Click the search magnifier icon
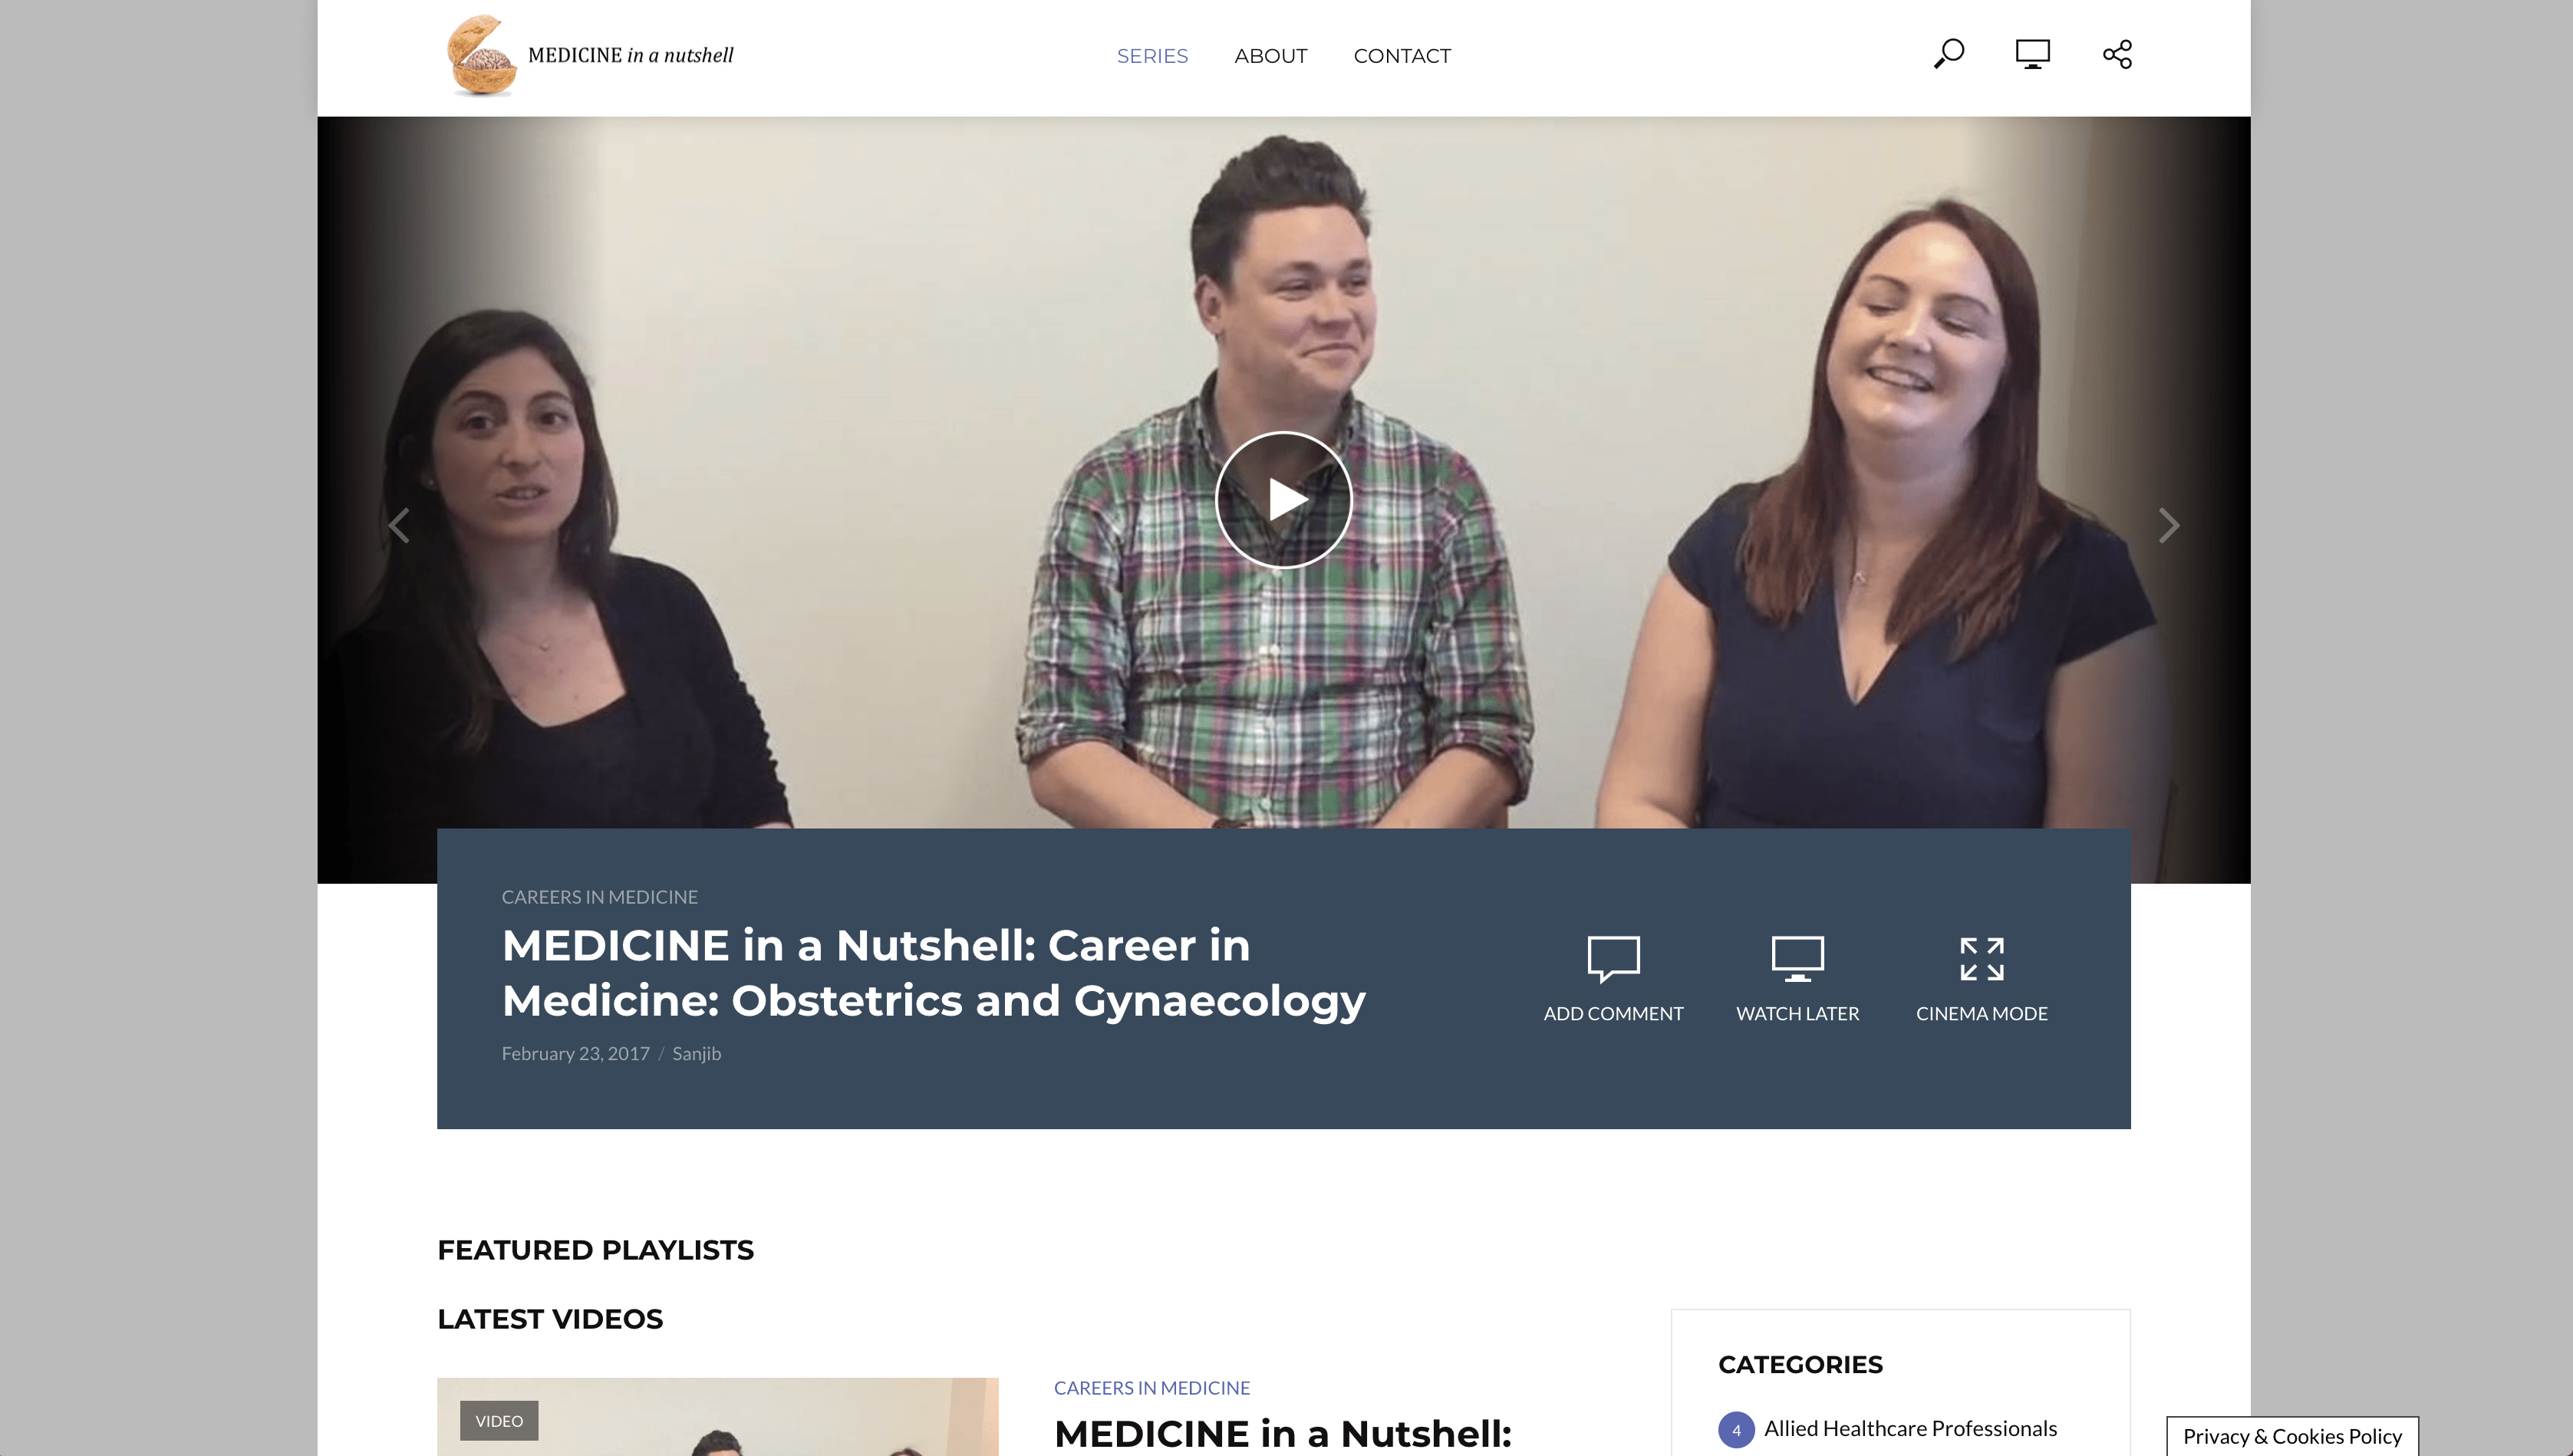Viewport: 2573px width, 1456px height. (1948, 54)
